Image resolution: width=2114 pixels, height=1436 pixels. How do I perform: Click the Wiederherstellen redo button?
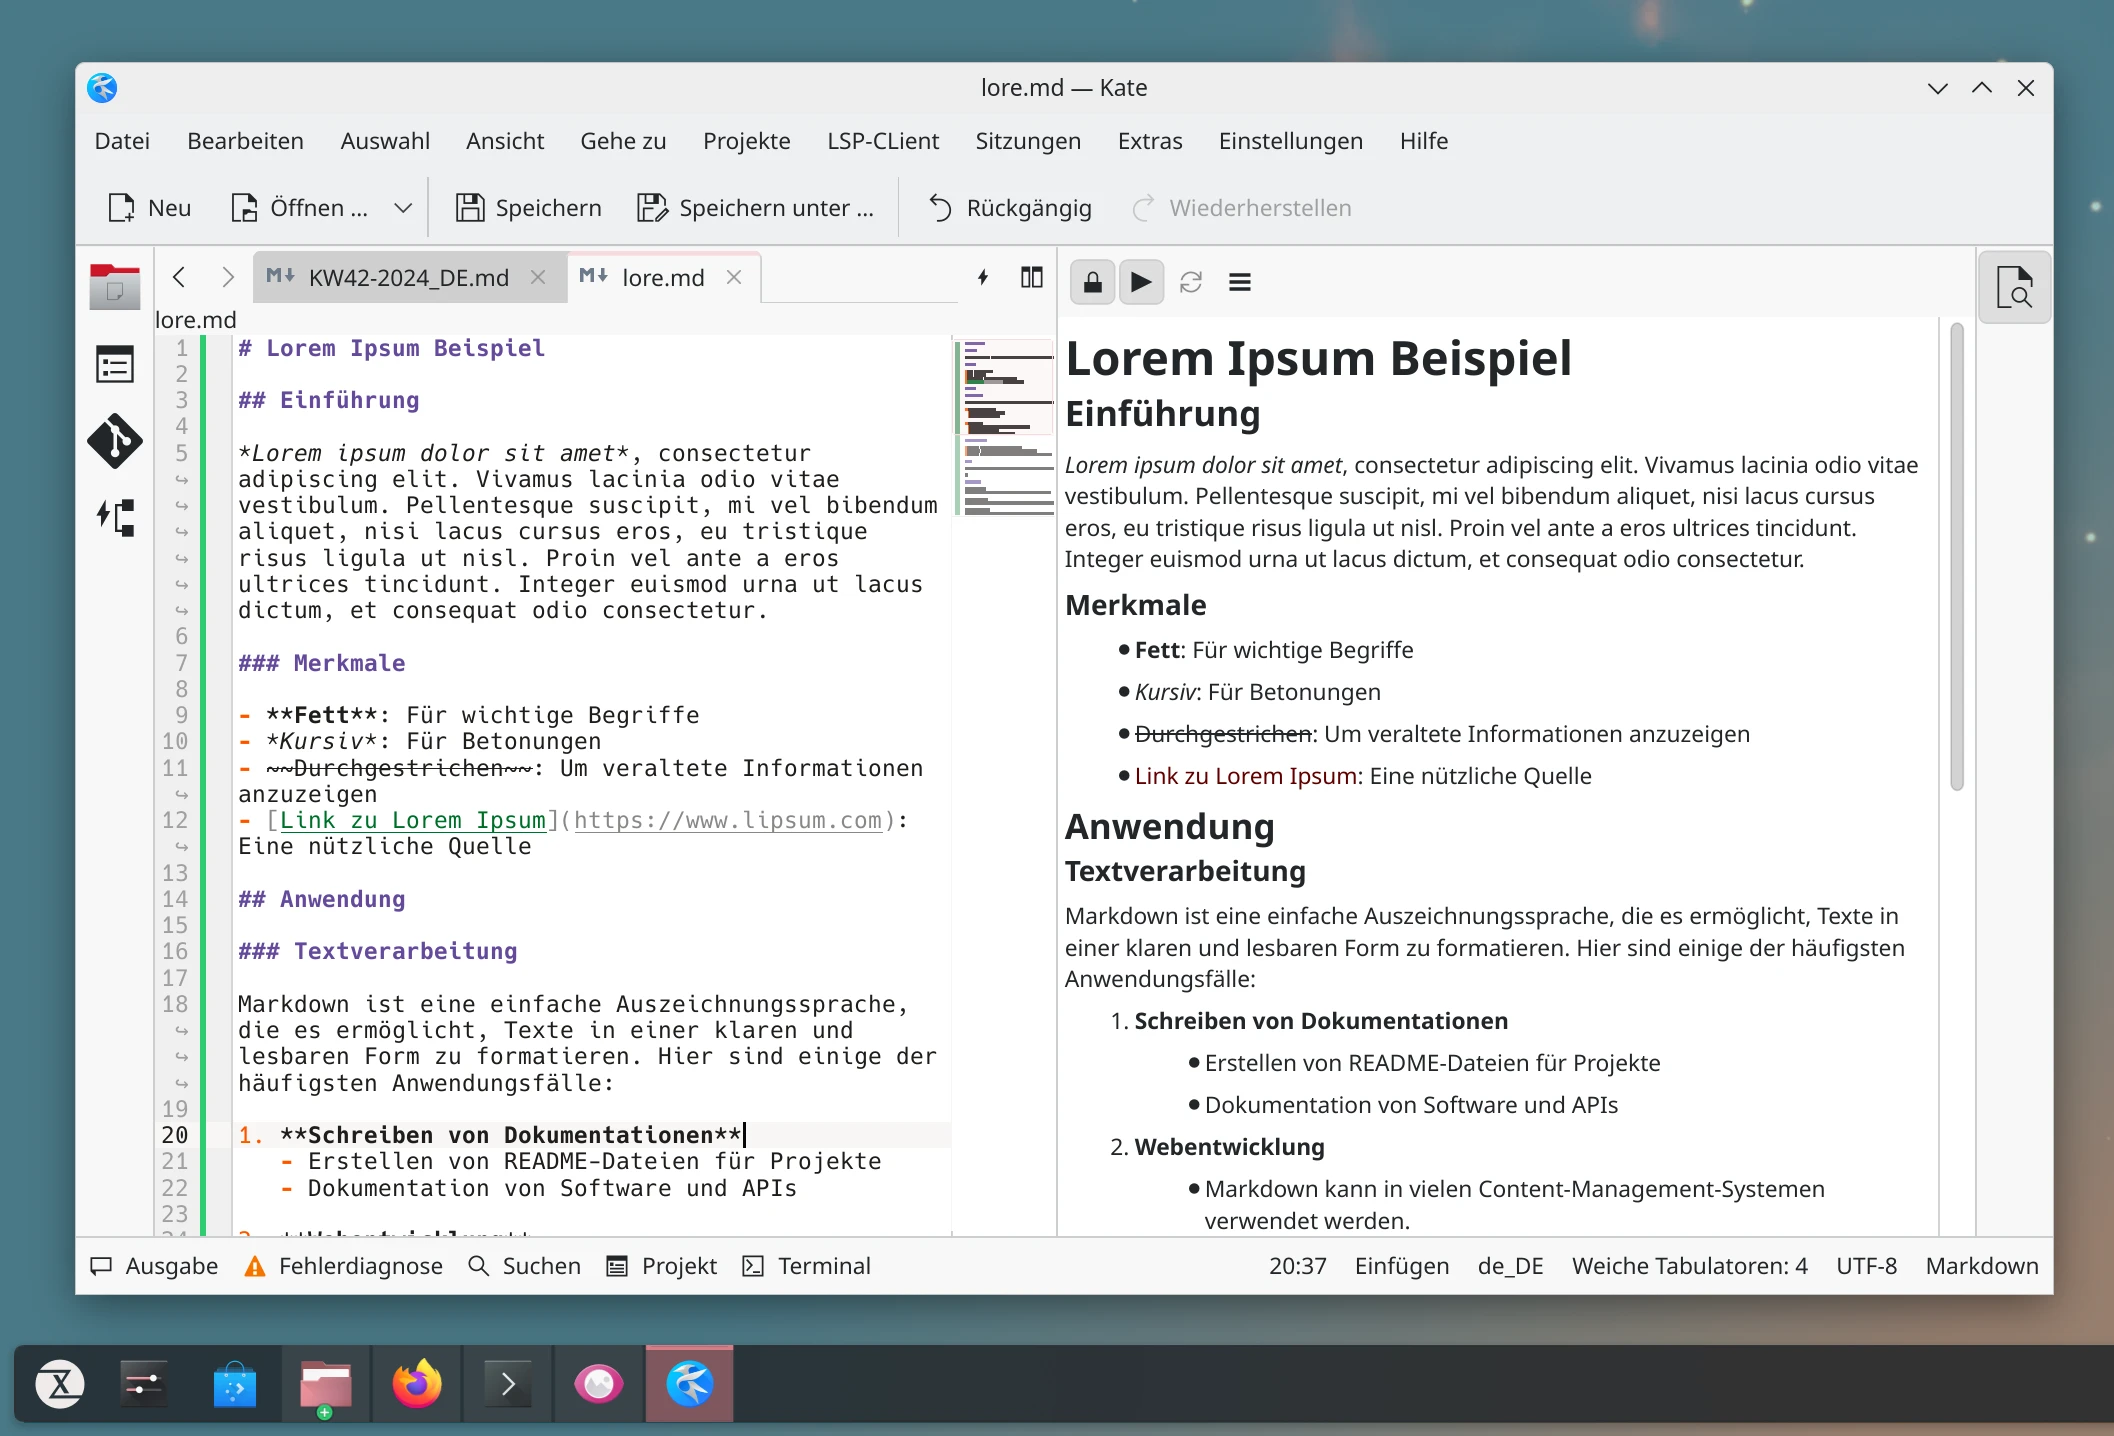tap(1241, 208)
